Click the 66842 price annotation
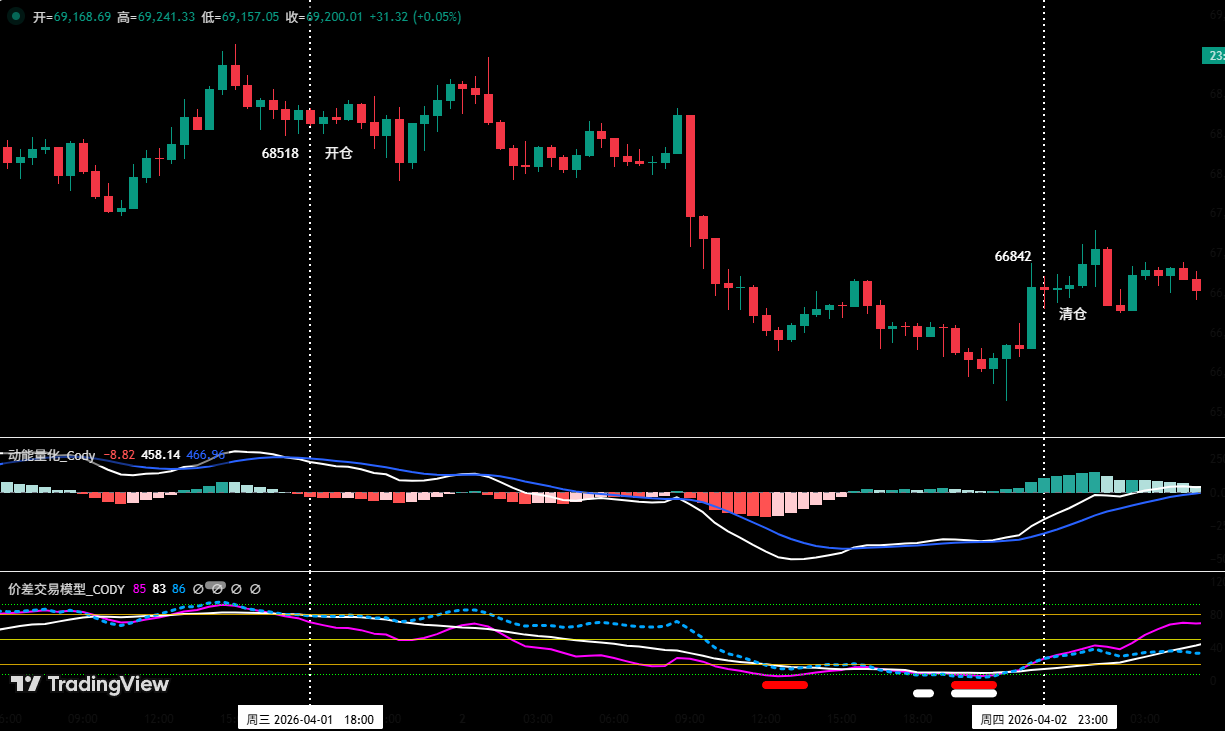The image size is (1225, 731). [x=1012, y=256]
